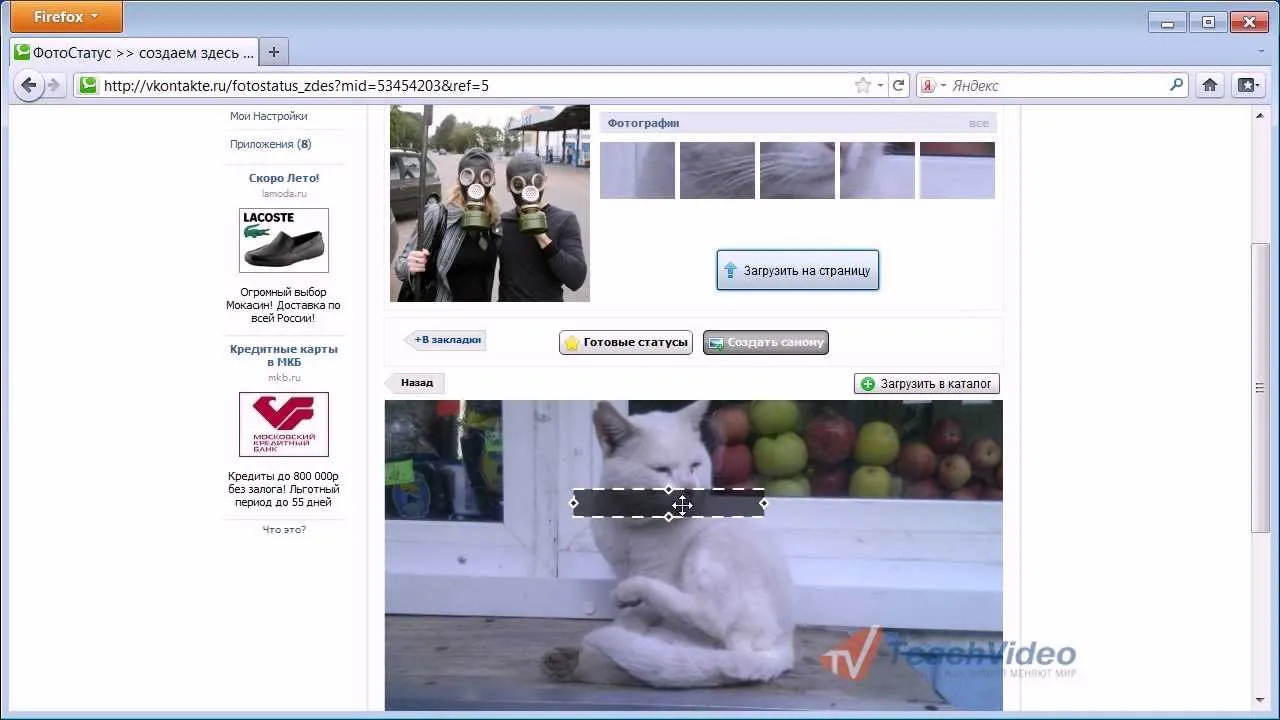Click the first cat fur thumbnail

click(x=637, y=170)
